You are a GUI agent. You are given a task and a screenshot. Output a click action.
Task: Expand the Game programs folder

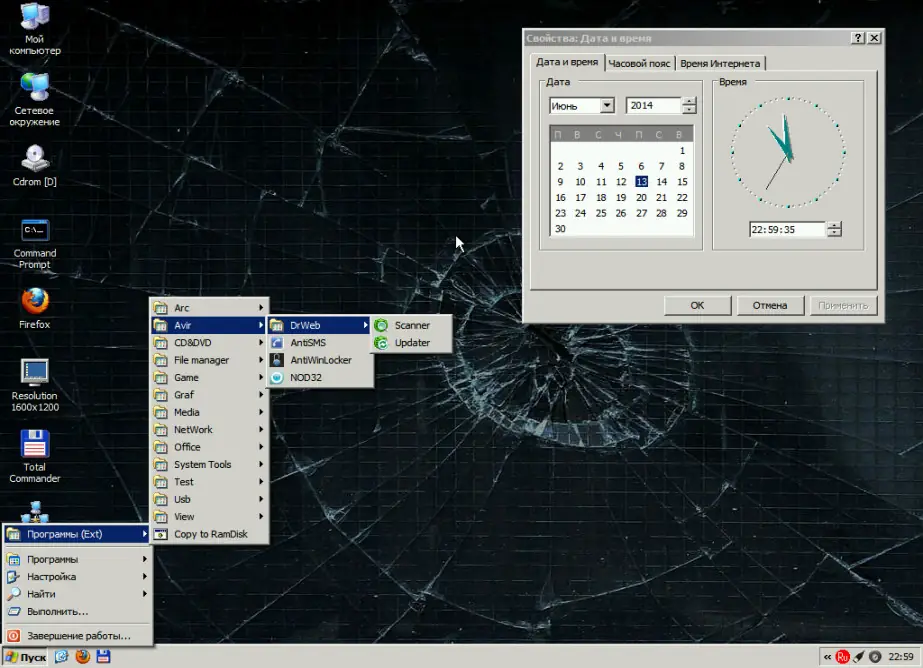pos(210,377)
